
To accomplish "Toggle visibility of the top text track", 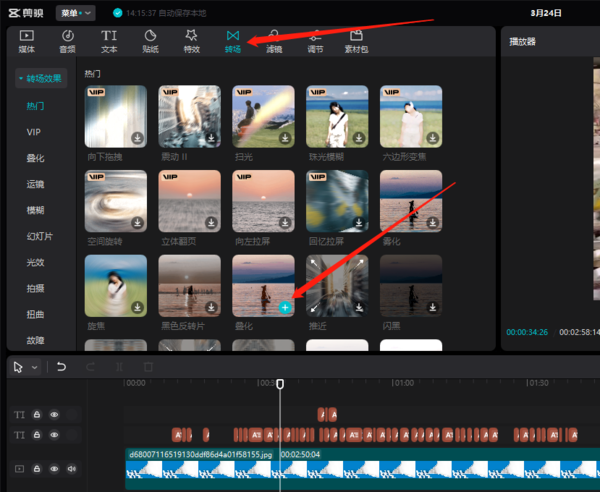I will pyautogui.click(x=54, y=414).
